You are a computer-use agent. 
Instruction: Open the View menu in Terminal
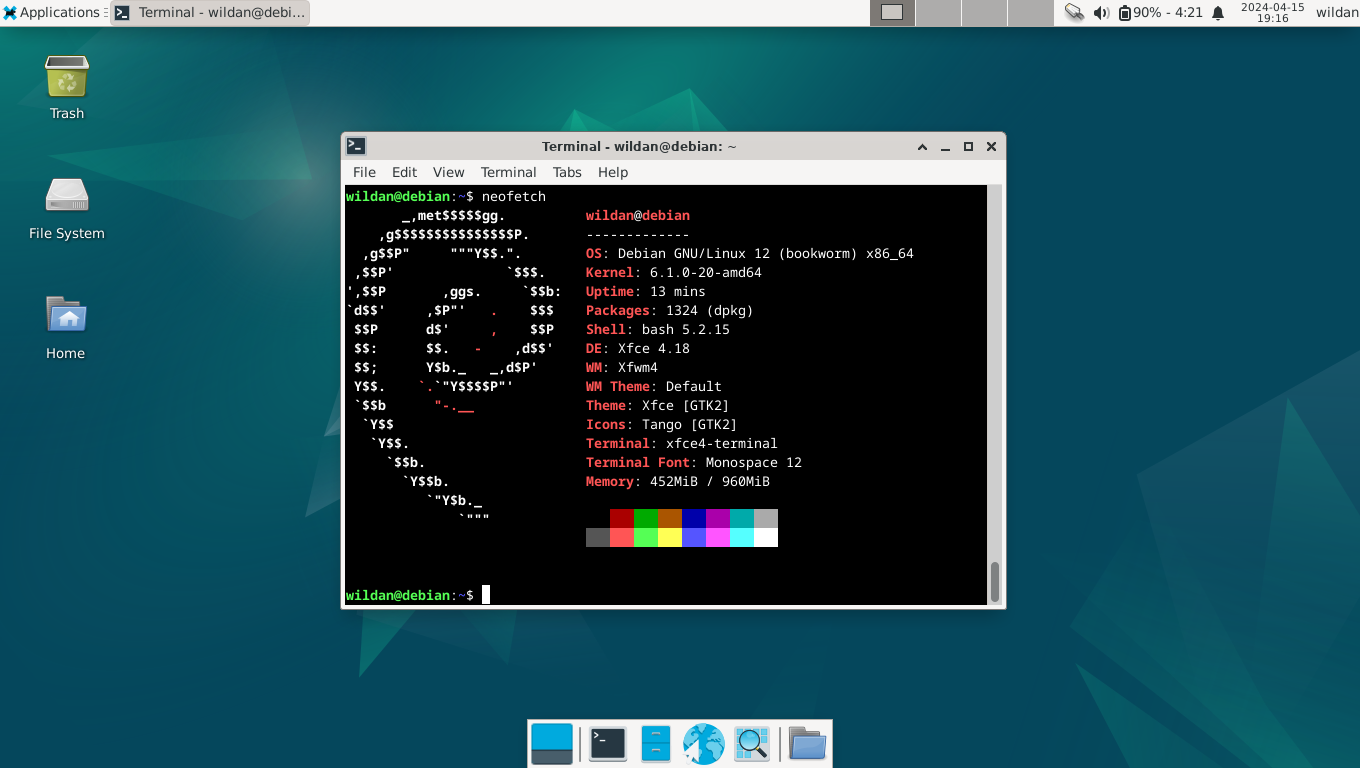(x=448, y=172)
